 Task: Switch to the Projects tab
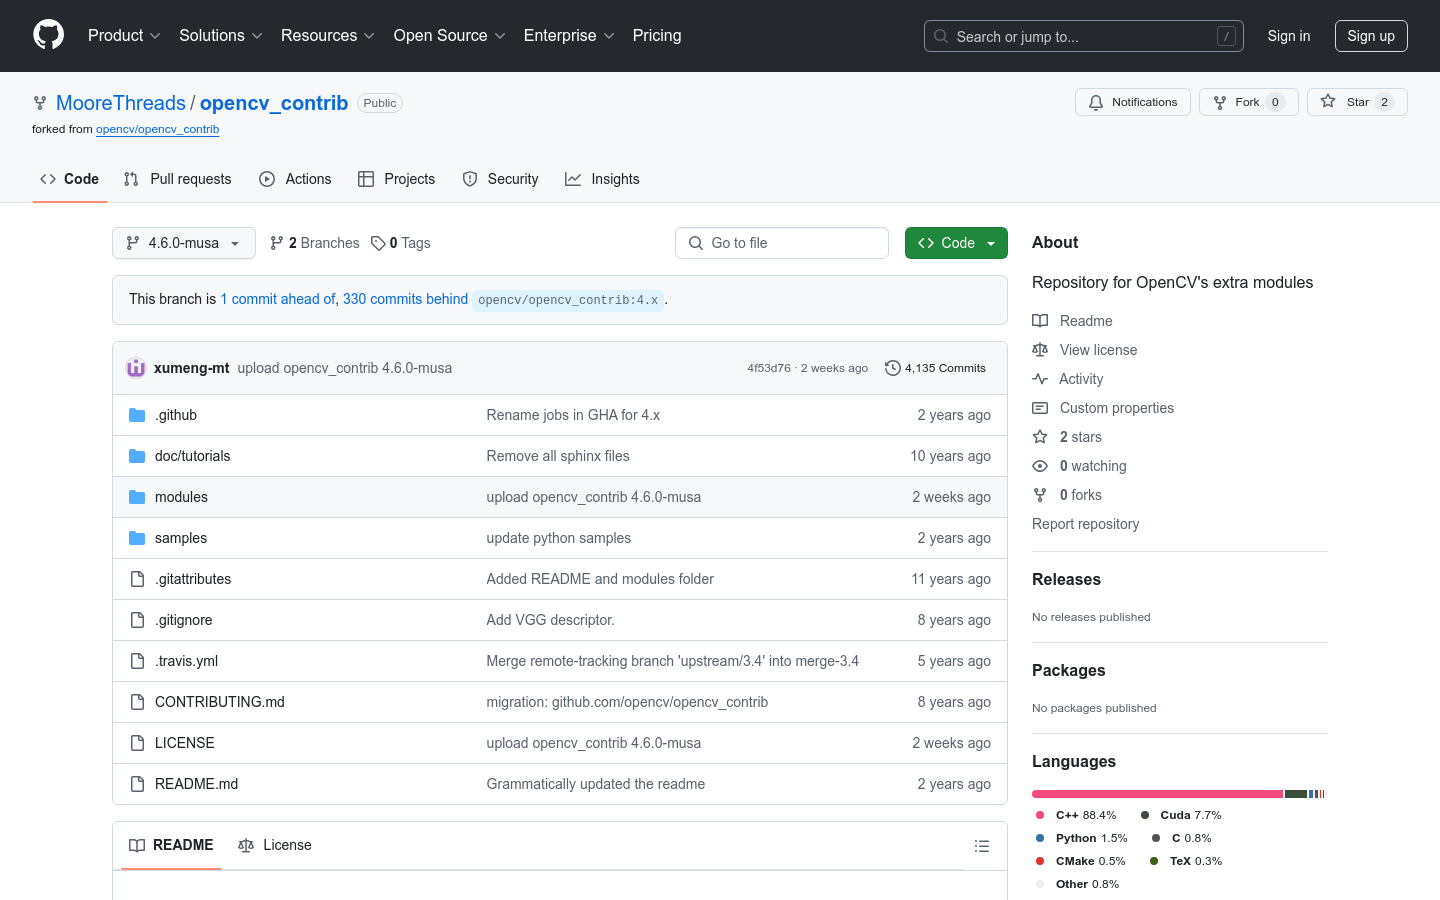397,179
